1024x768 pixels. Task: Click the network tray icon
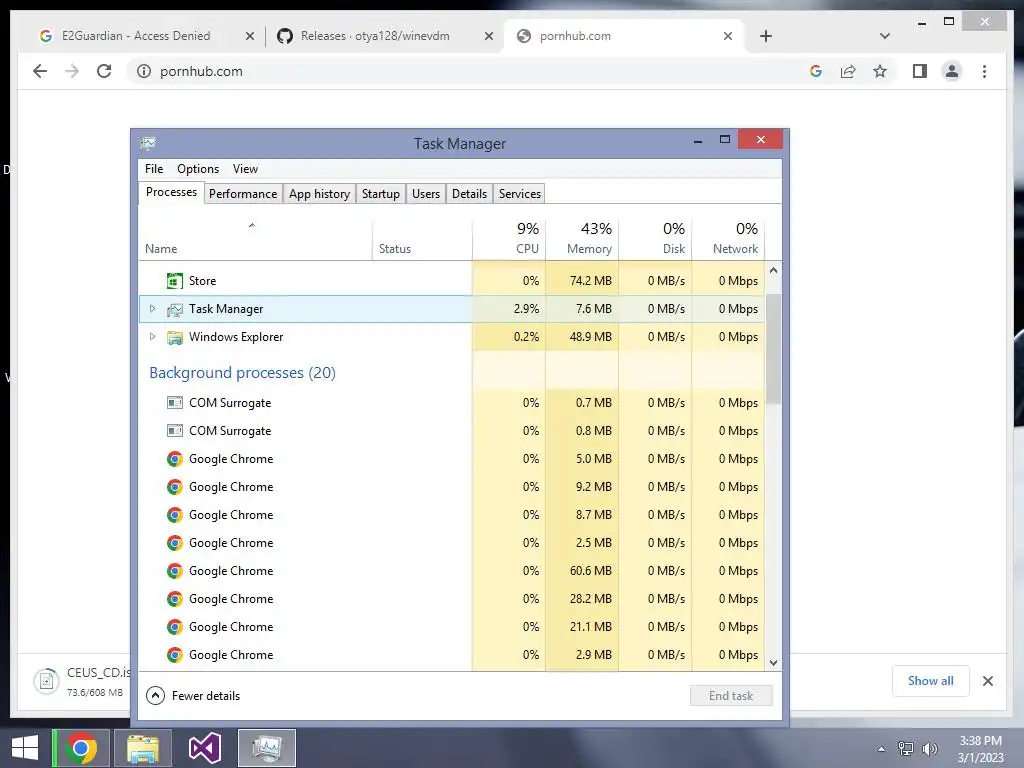click(x=906, y=749)
